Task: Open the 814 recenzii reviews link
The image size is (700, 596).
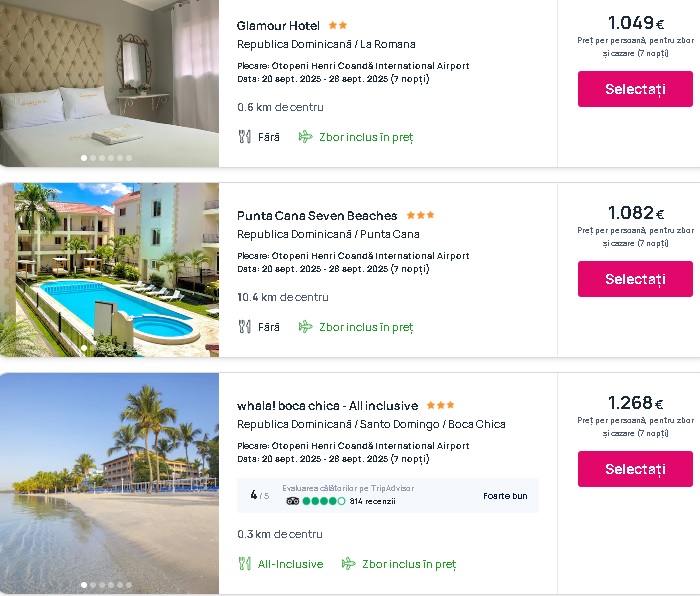Action: (373, 501)
